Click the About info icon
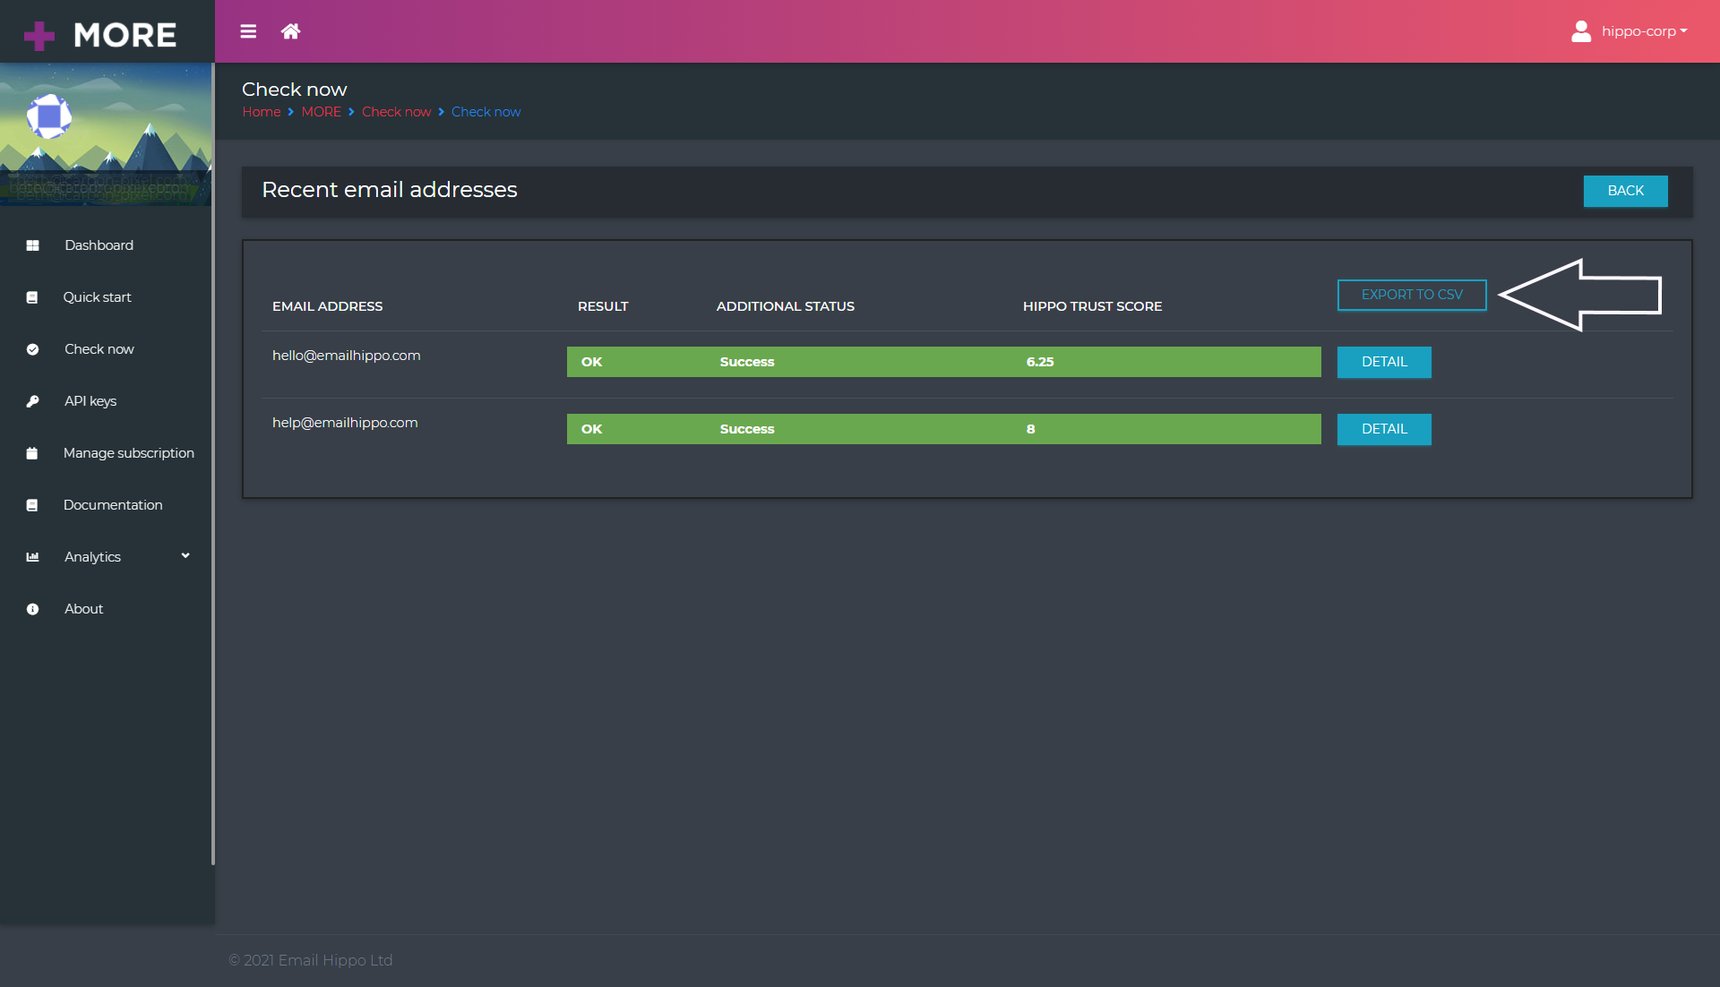Viewport: 1720px width, 987px height. pos(32,610)
